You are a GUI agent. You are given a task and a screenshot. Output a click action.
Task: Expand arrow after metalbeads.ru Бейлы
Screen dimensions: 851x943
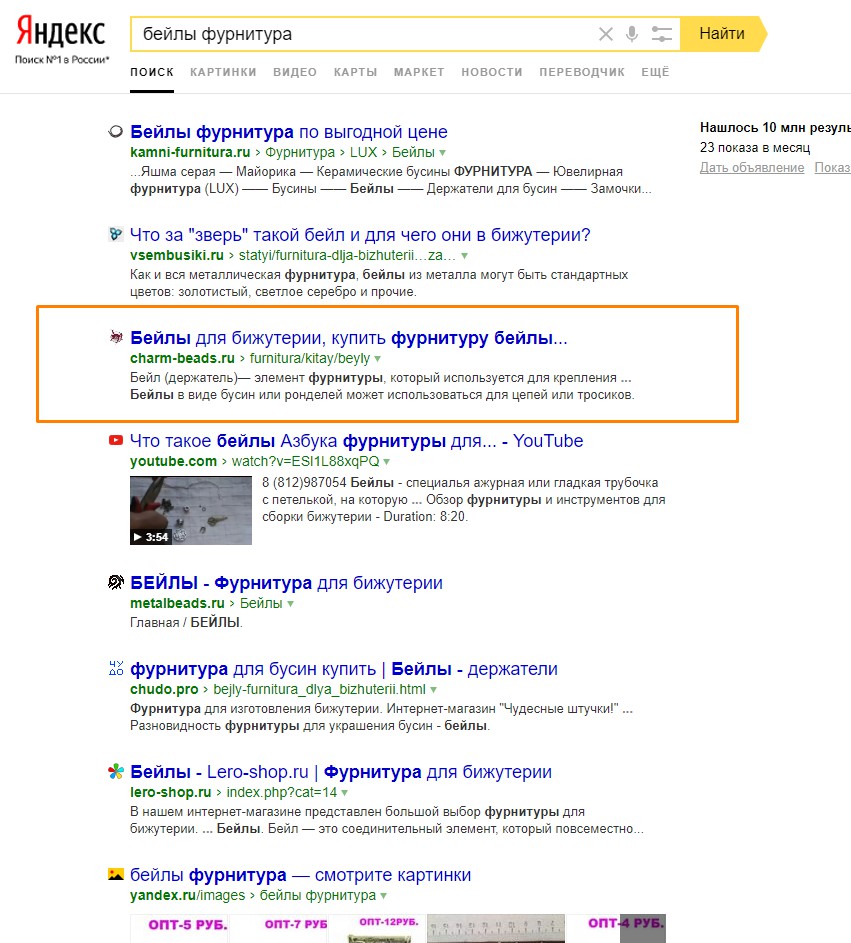[x=290, y=604]
